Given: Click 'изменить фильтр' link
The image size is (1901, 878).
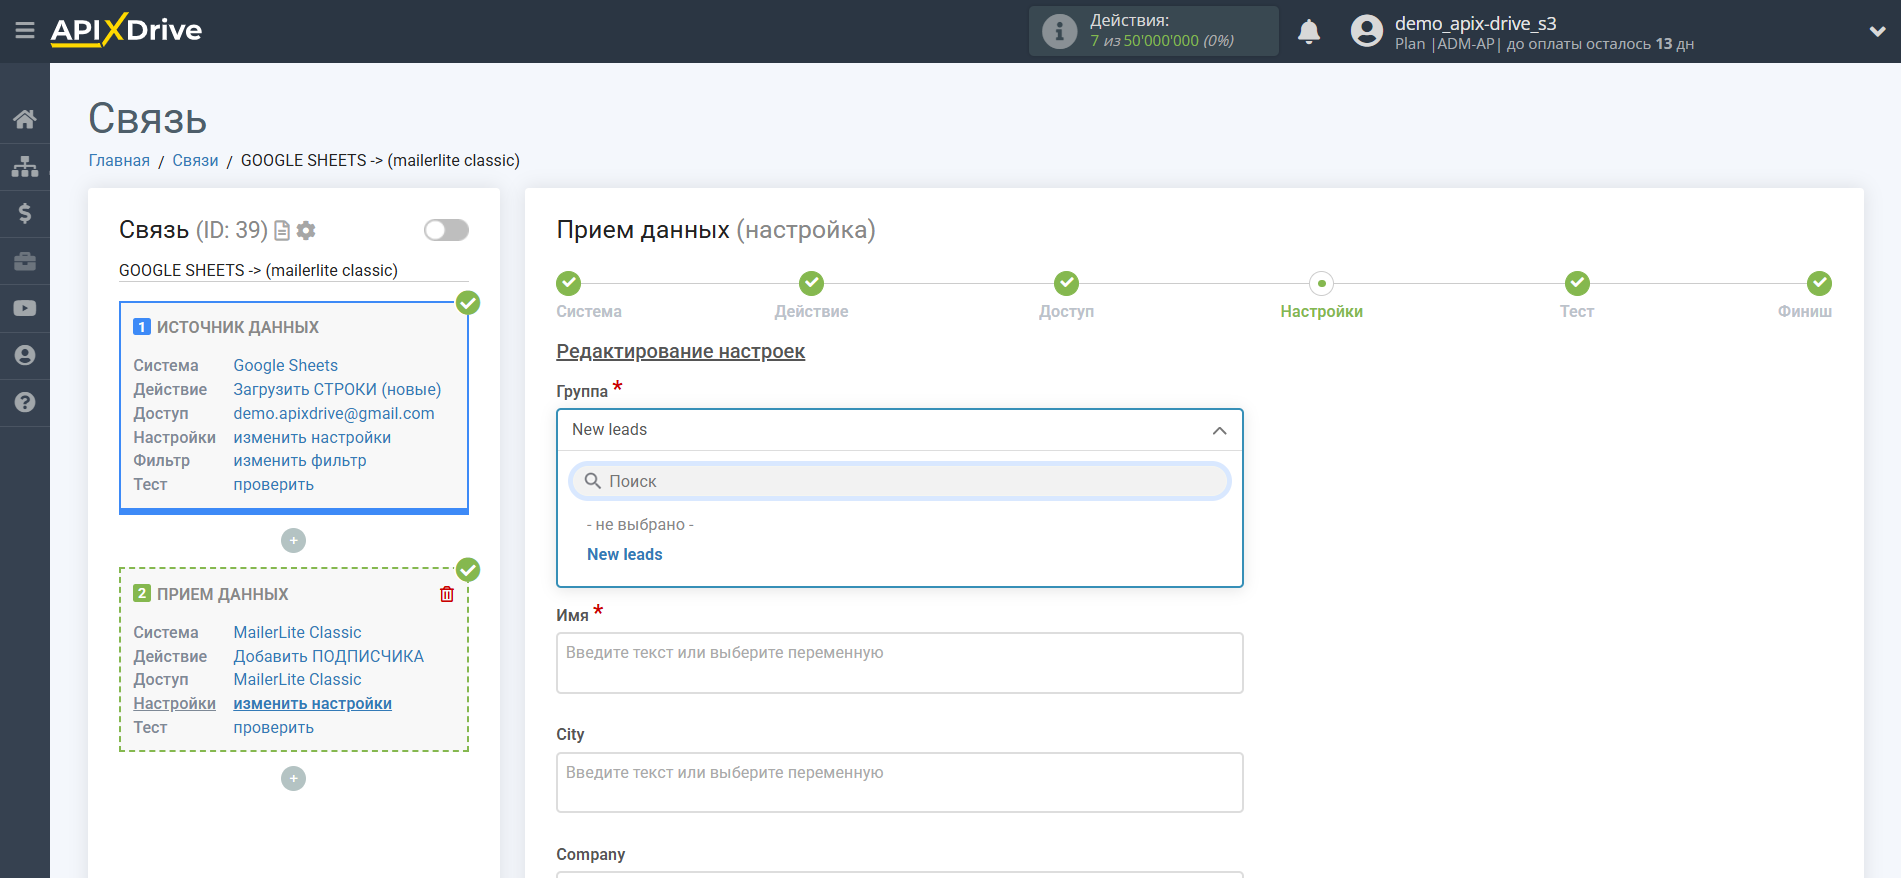Looking at the screenshot, I should point(300,461).
